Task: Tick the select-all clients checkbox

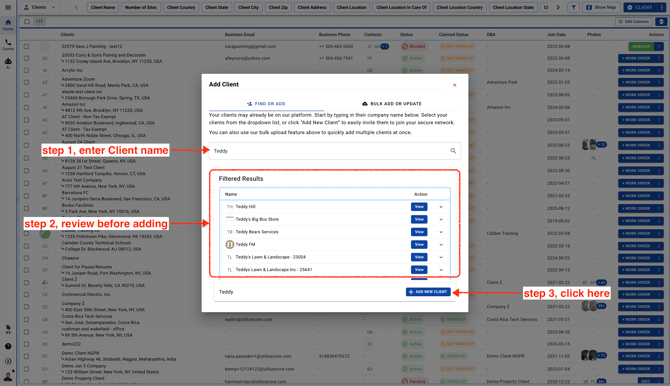Action: click(27, 21)
